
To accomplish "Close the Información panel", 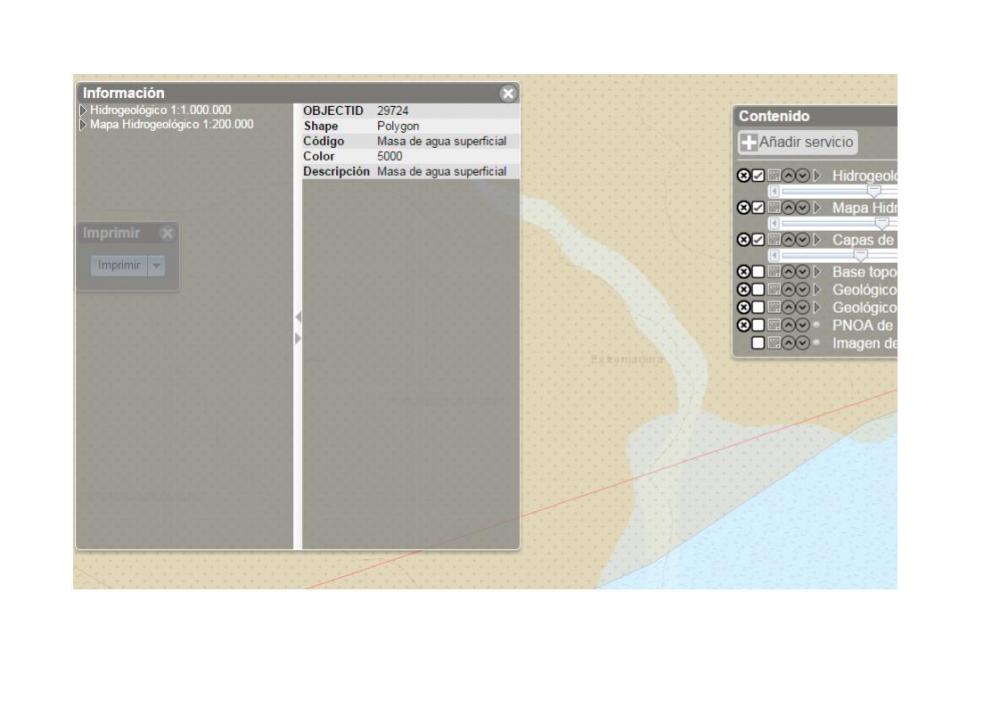I will (508, 94).
